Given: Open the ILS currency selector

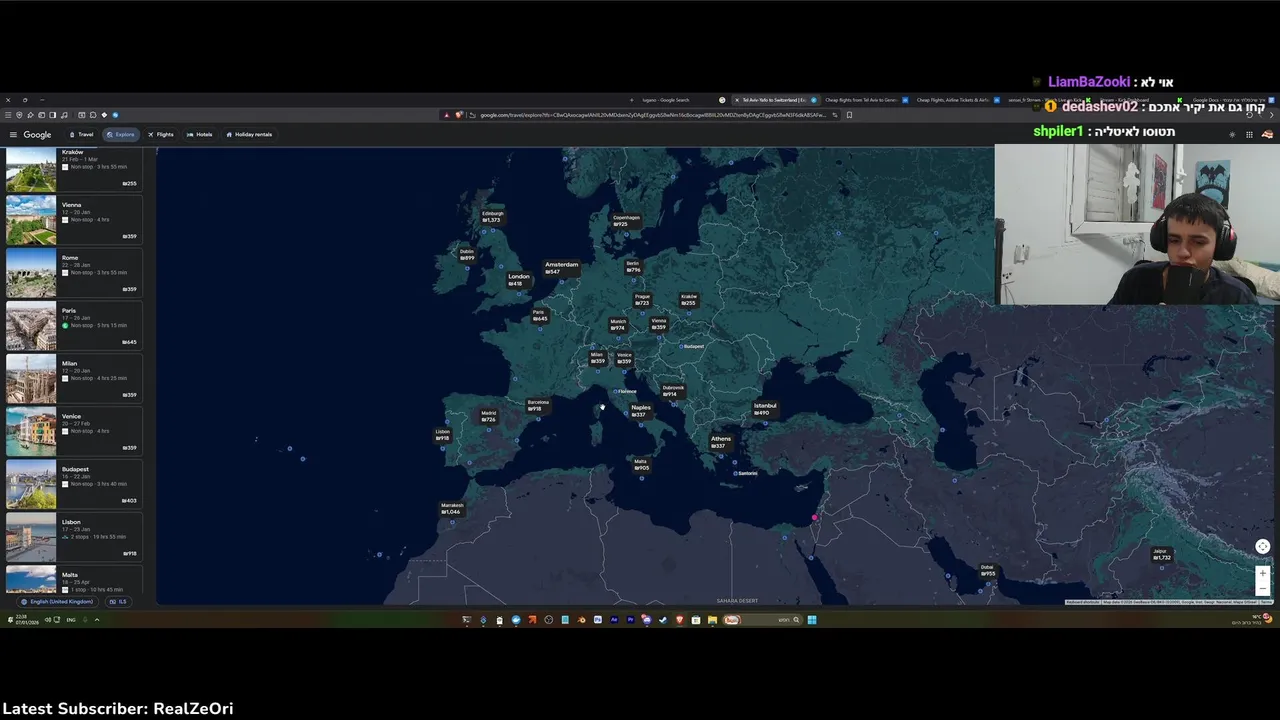Looking at the screenshot, I should pyautogui.click(x=118, y=602).
